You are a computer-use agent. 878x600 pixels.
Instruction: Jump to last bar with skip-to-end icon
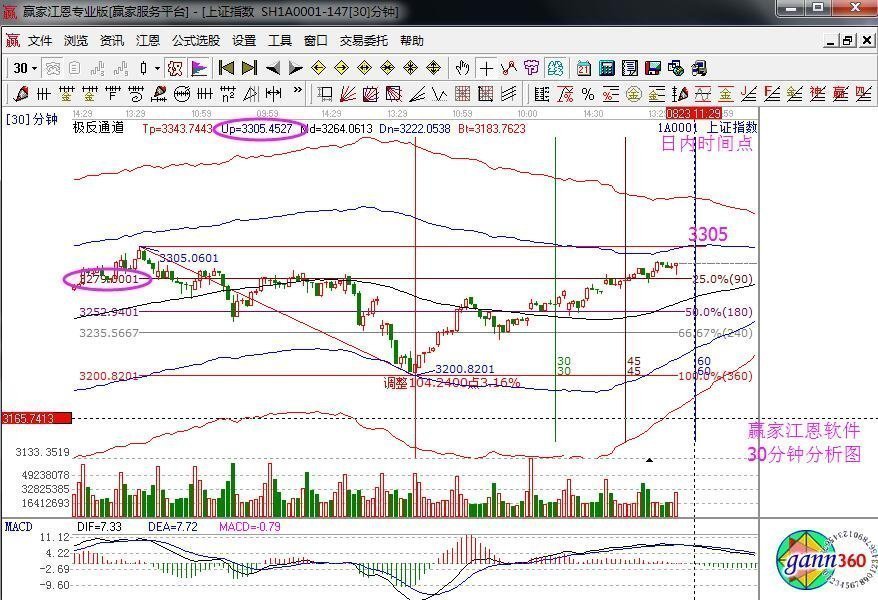pos(249,68)
